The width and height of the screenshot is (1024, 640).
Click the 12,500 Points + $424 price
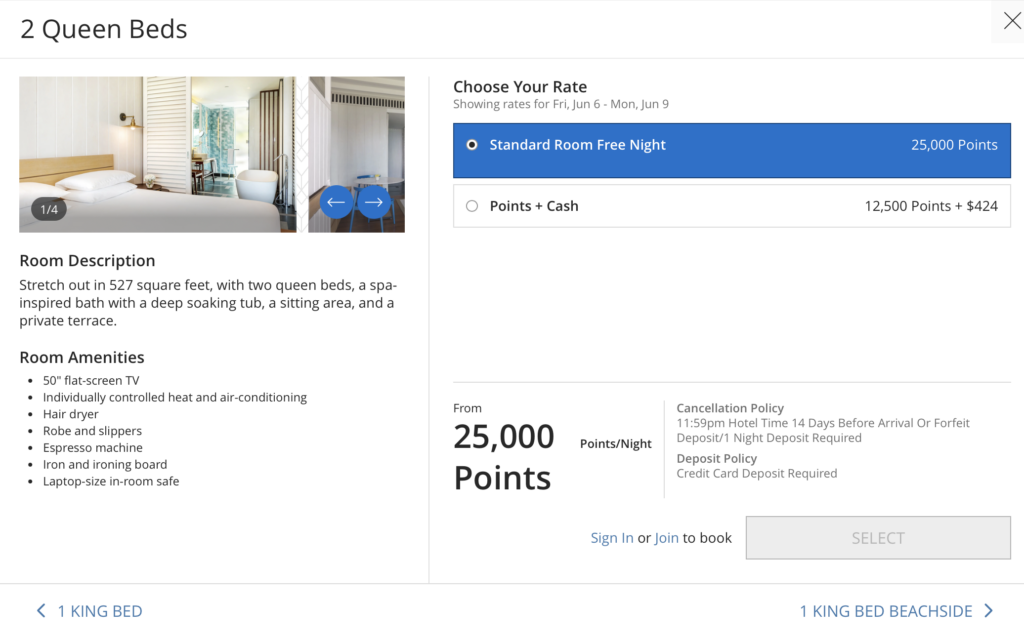coord(931,206)
